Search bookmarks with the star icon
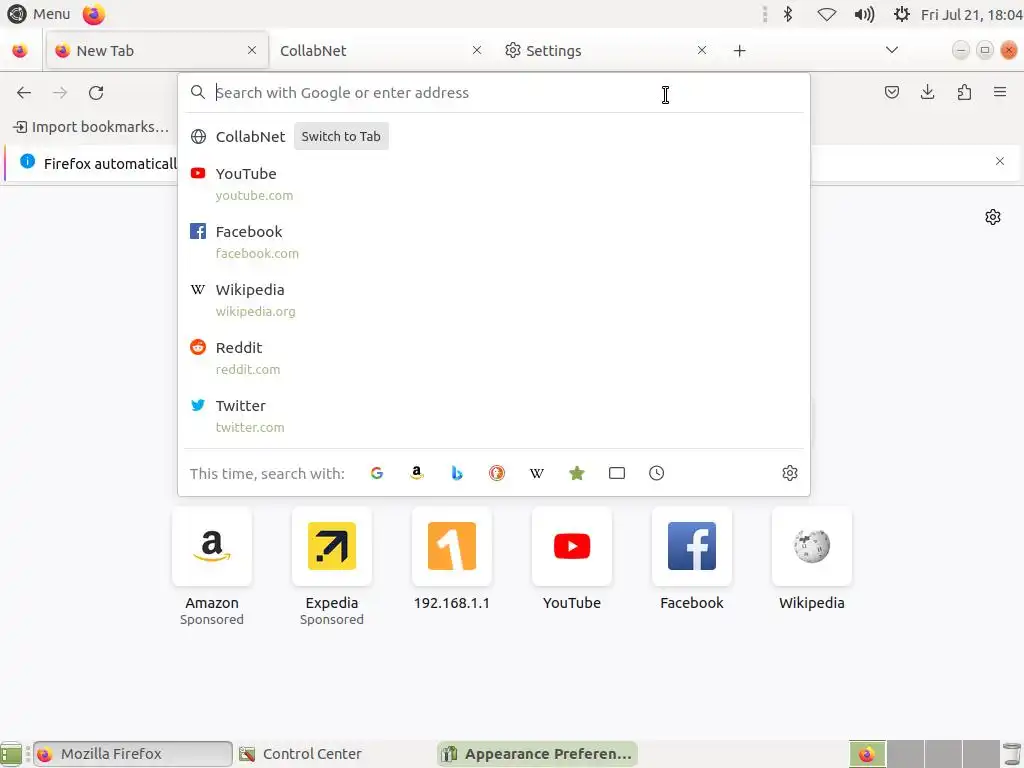This screenshot has width=1024, height=768. [x=577, y=473]
